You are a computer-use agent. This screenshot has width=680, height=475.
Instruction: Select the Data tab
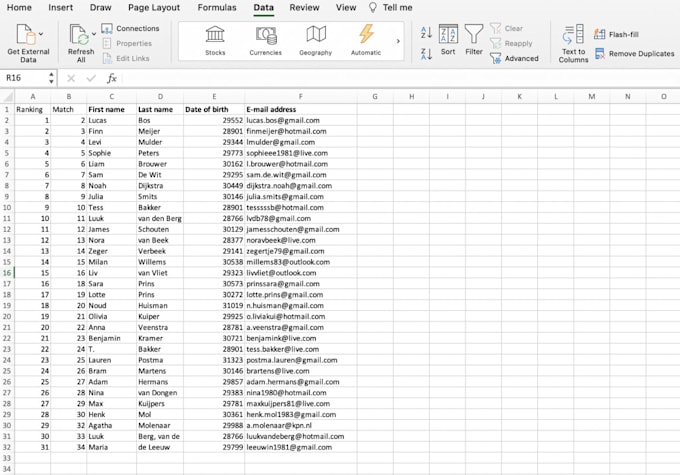point(264,7)
